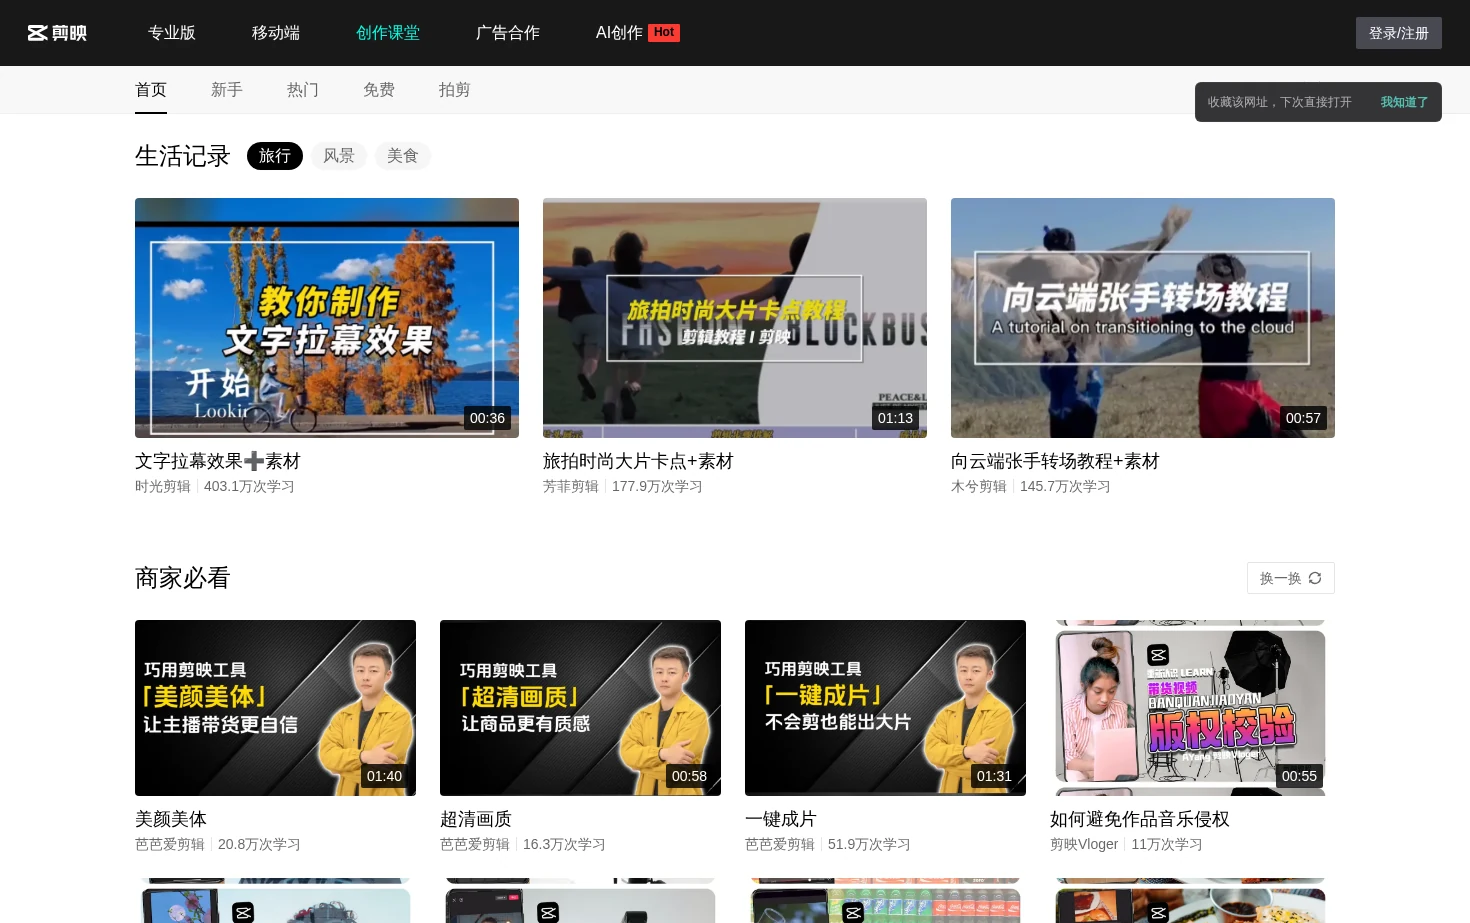This screenshot has height=923, width=1470.
Task: Switch to the 热门 tab
Action: click(303, 90)
